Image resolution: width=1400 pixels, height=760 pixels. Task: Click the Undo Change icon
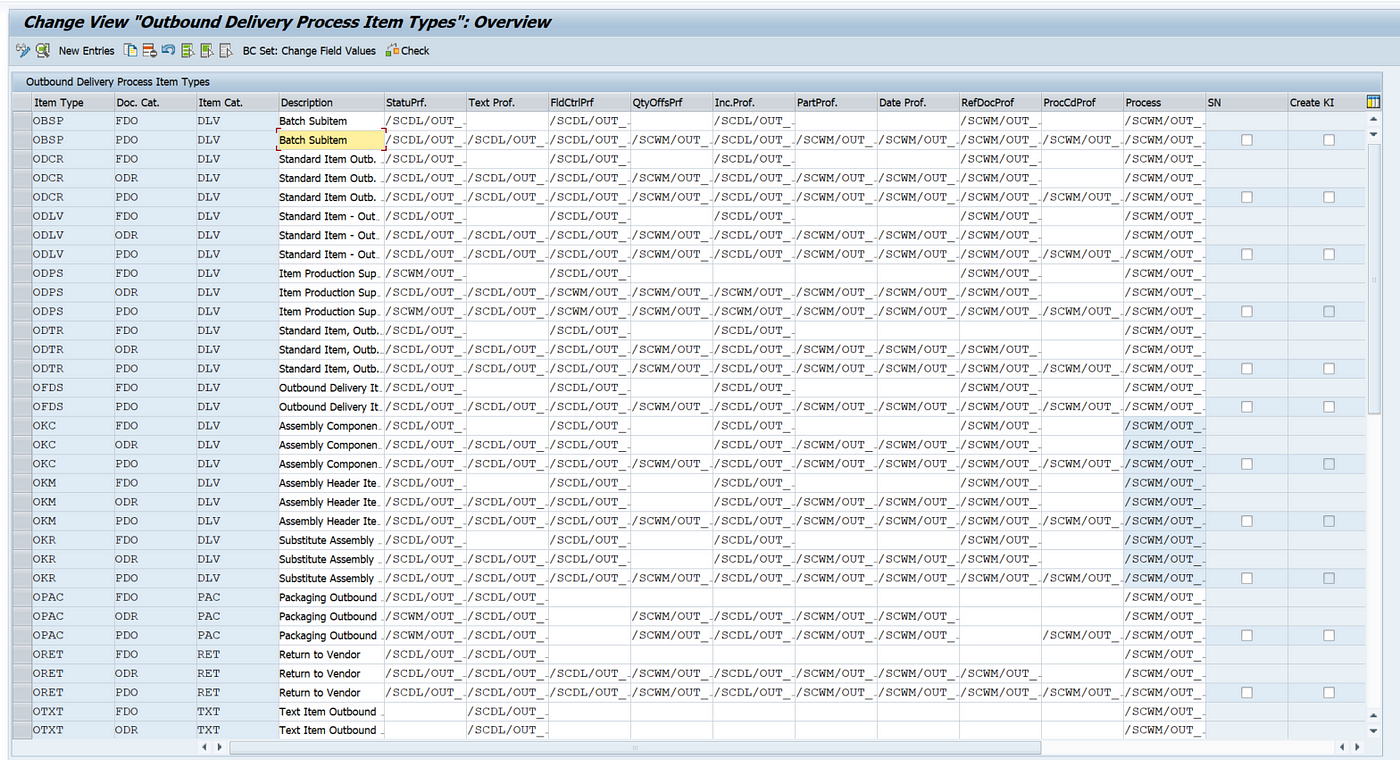pos(168,50)
